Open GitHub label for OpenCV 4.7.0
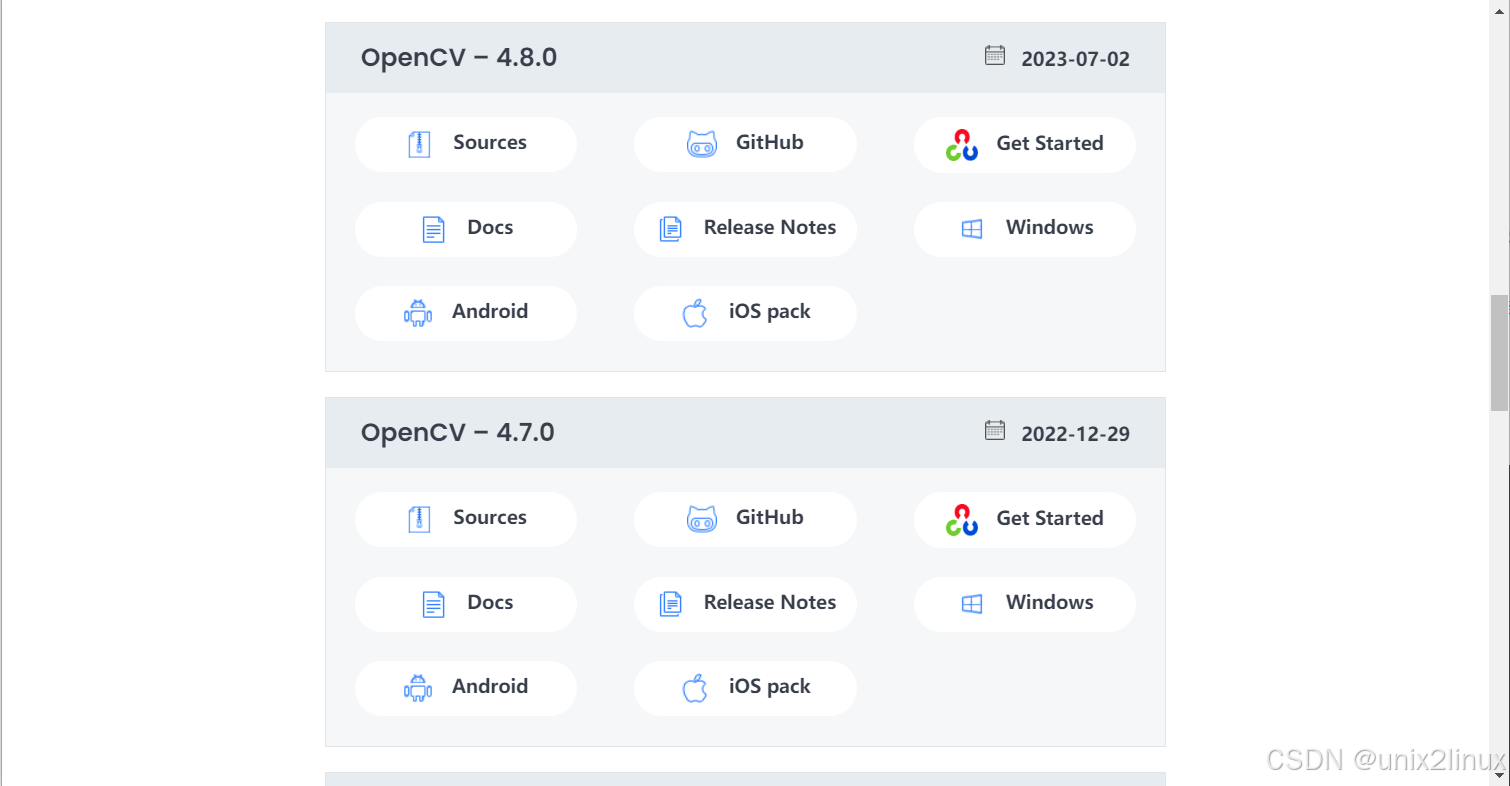 pos(770,517)
